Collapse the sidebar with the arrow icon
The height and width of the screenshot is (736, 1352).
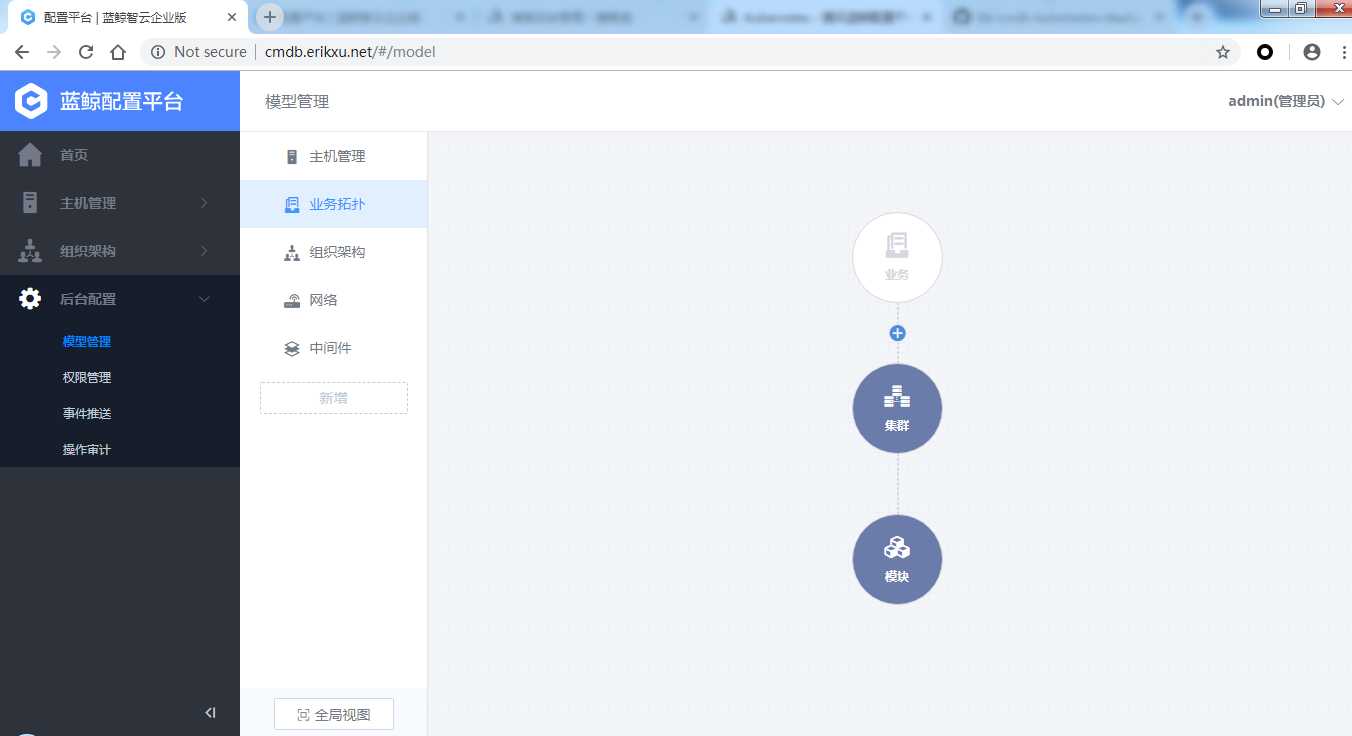(x=210, y=713)
